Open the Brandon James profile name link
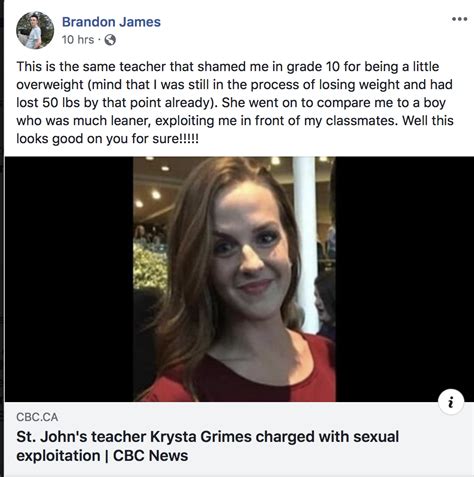The height and width of the screenshot is (477, 474). (111, 22)
